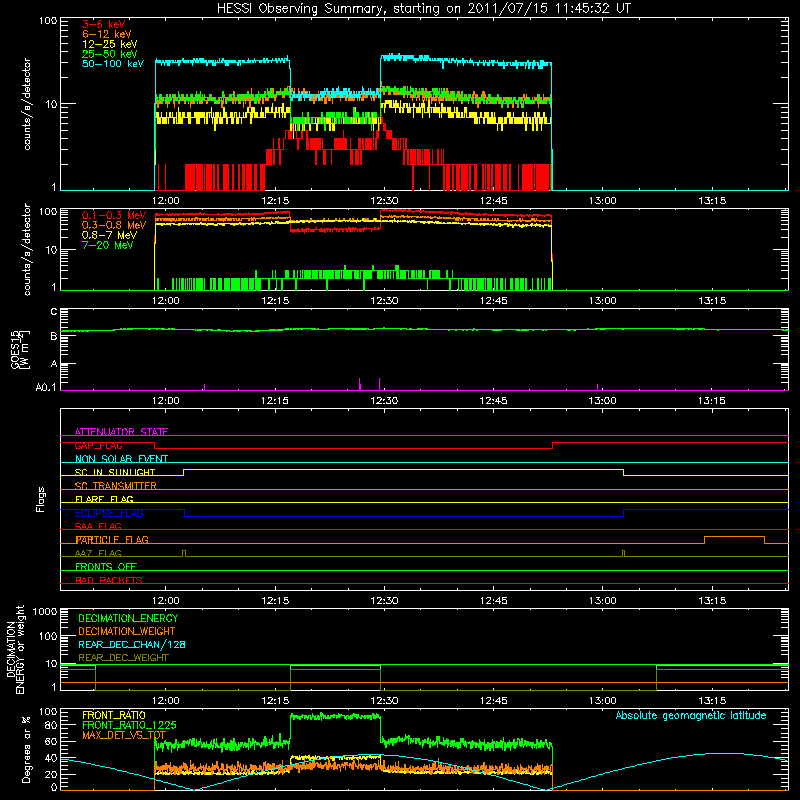Pick the NON_SOLAR_EVENT flag label
Viewport: 800px width, 800px height.
[x=121, y=459]
